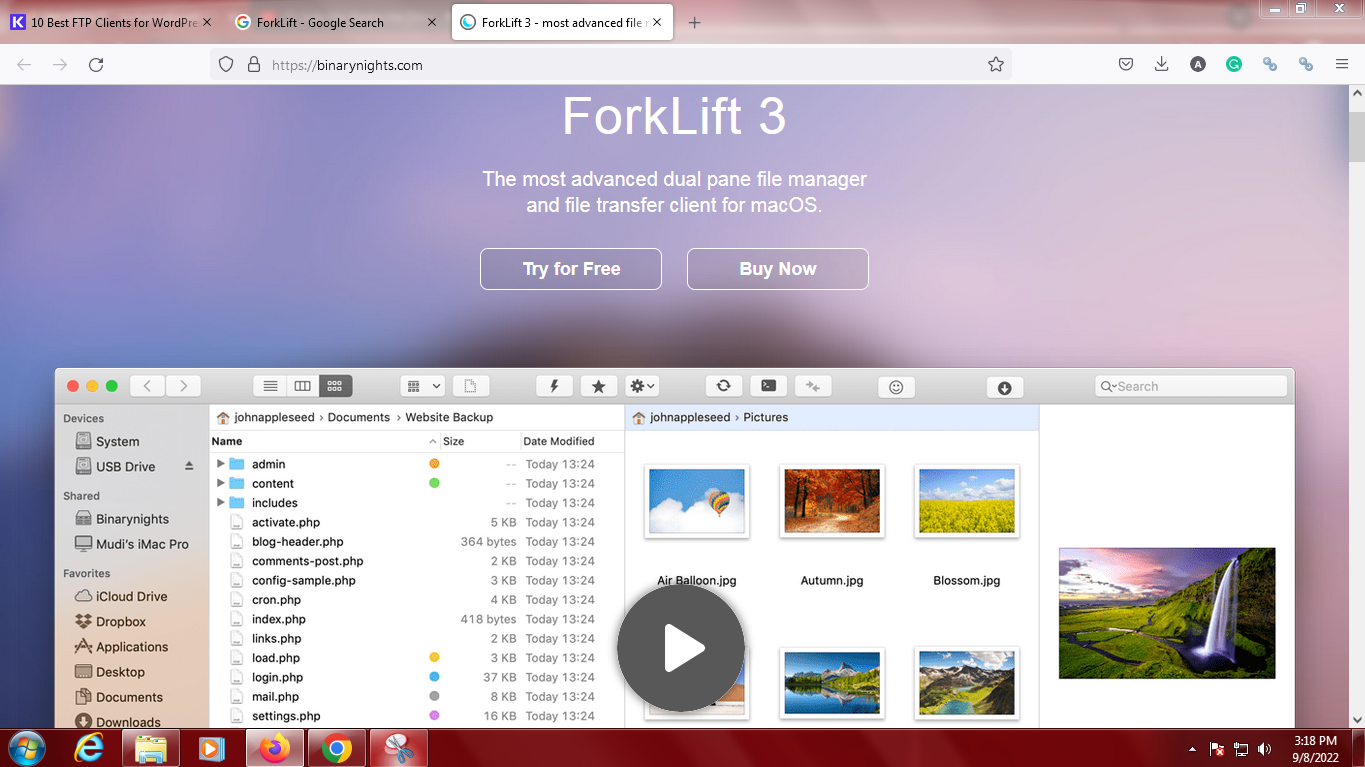Click the Documents breadcrumb in left pane
Screen dimensions: 1365x767
point(359,417)
